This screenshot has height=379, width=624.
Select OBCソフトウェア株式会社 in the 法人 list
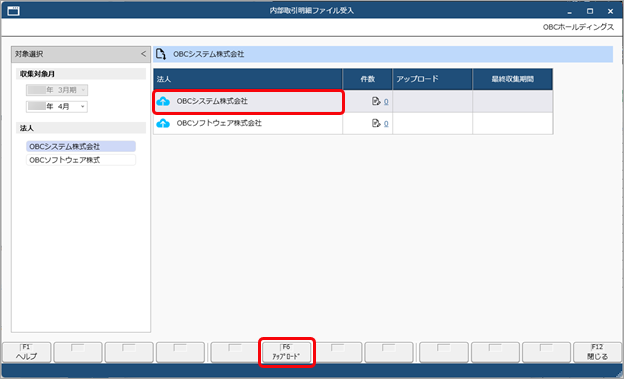81,160
